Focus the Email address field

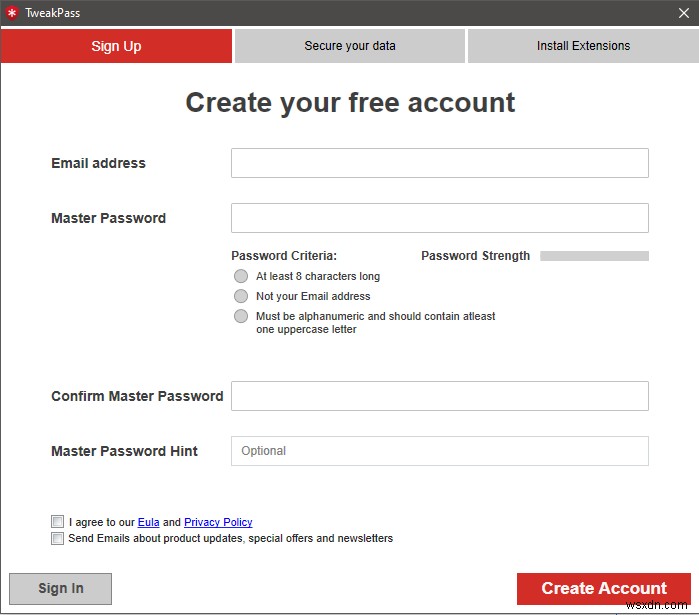coord(440,163)
